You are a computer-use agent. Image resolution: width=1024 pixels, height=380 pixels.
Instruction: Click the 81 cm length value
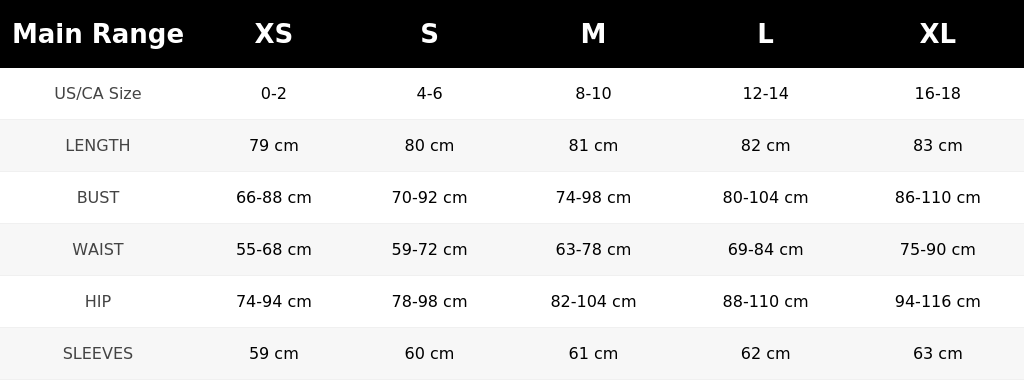point(593,146)
